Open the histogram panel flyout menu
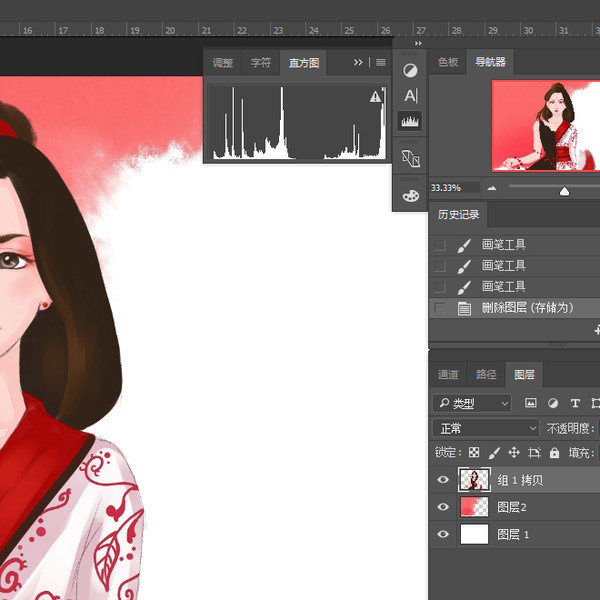Viewport: 600px width, 600px height. click(x=381, y=62)
